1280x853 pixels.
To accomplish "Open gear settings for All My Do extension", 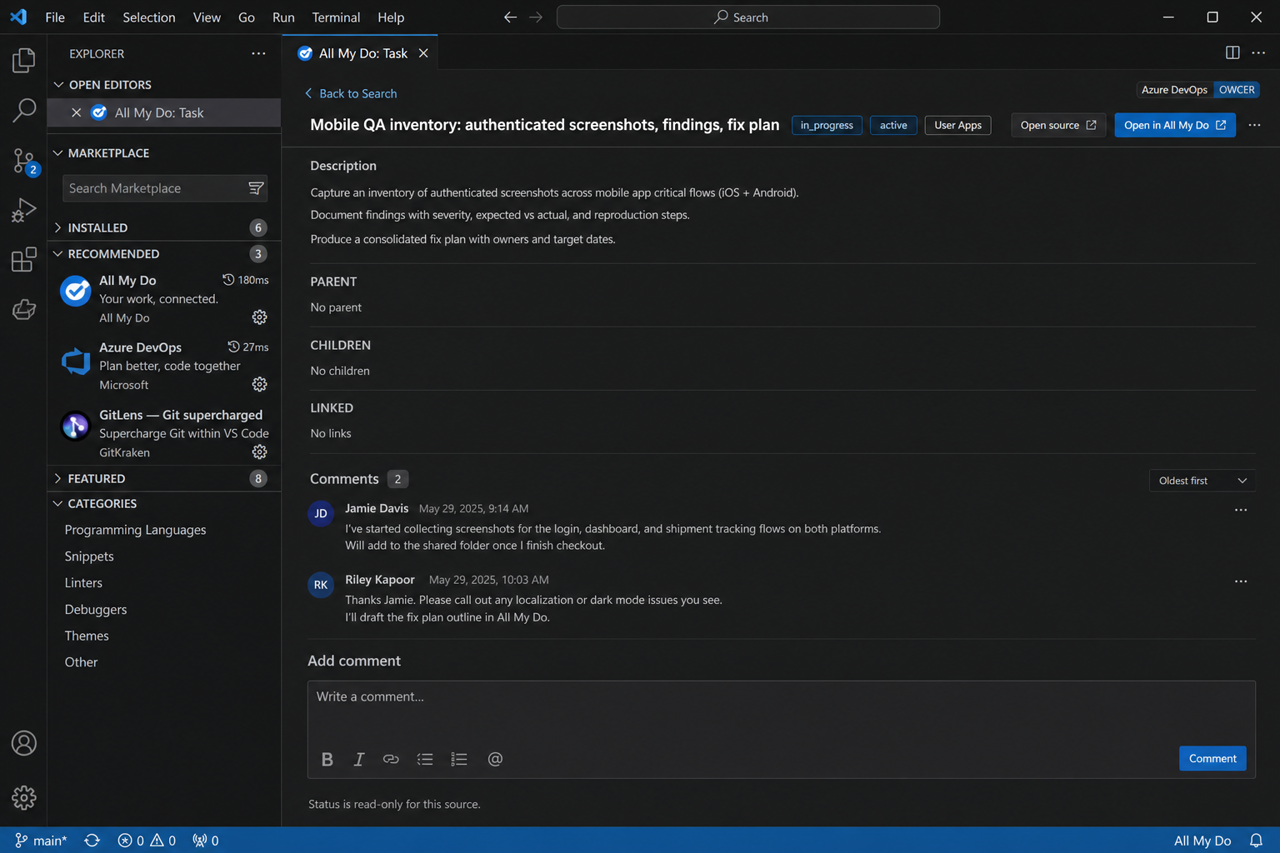I will coord(259,317).
